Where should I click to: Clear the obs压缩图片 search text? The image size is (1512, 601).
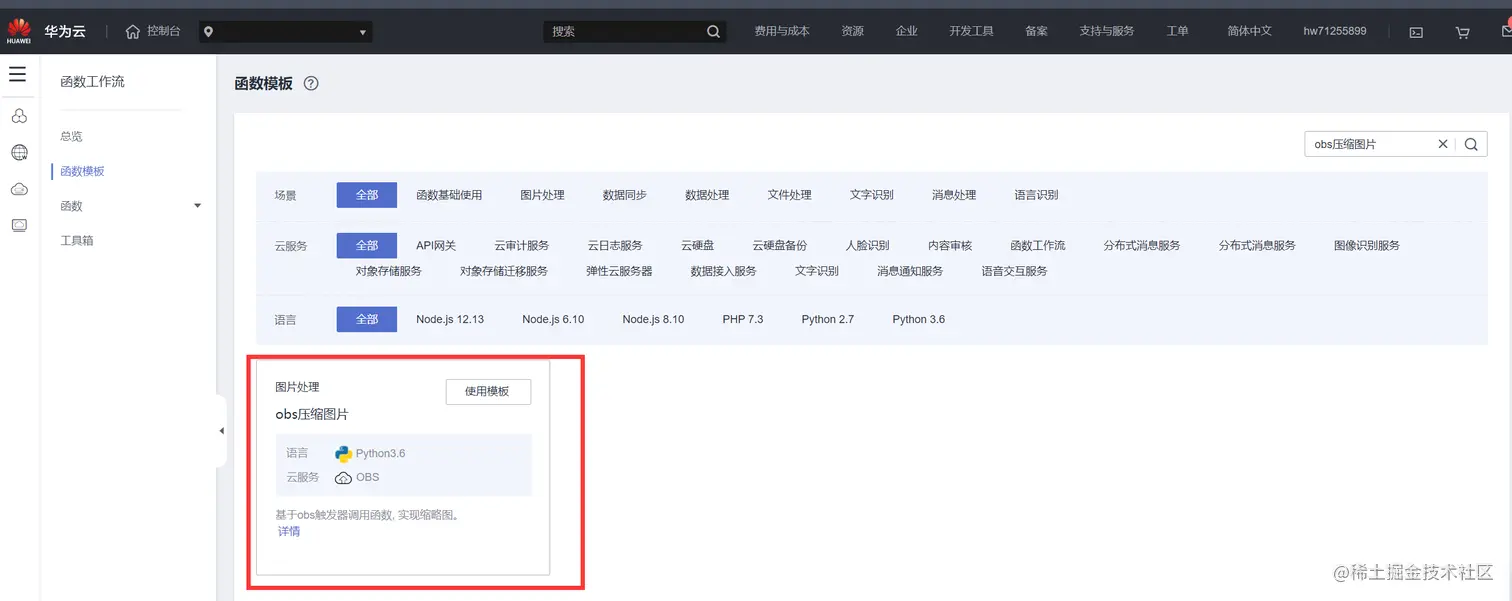1443,144
